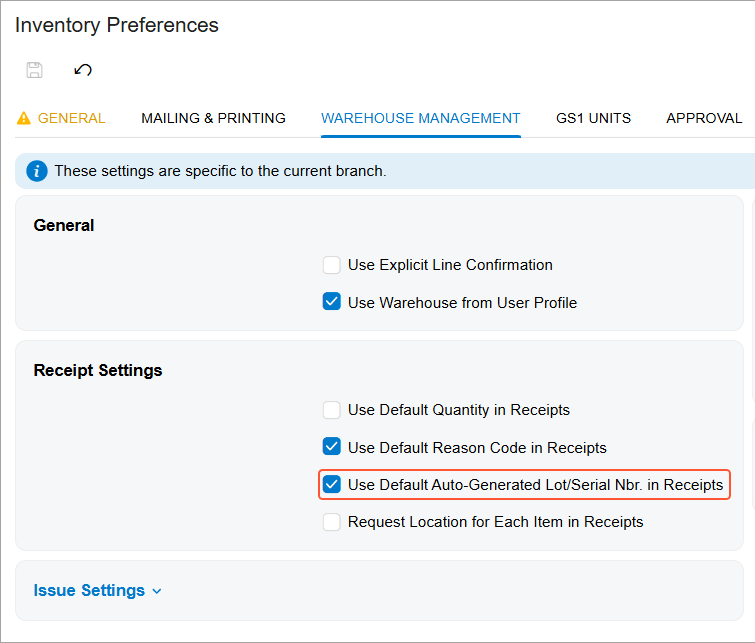
Task: Switch to the General tab label
Action: coord(71,118)
